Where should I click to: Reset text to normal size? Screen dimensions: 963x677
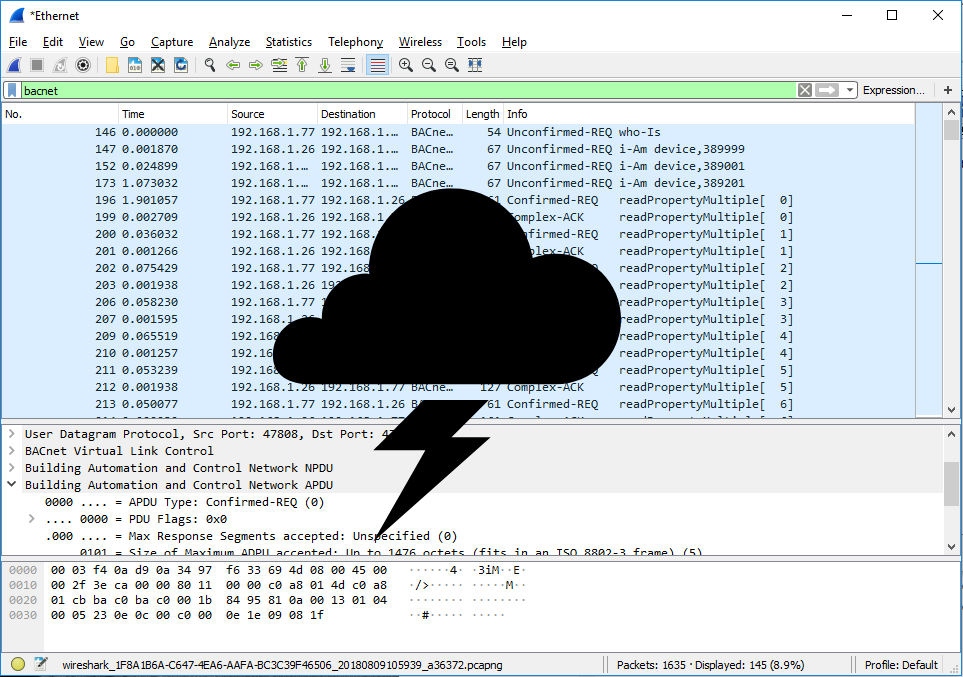(451, 65)
